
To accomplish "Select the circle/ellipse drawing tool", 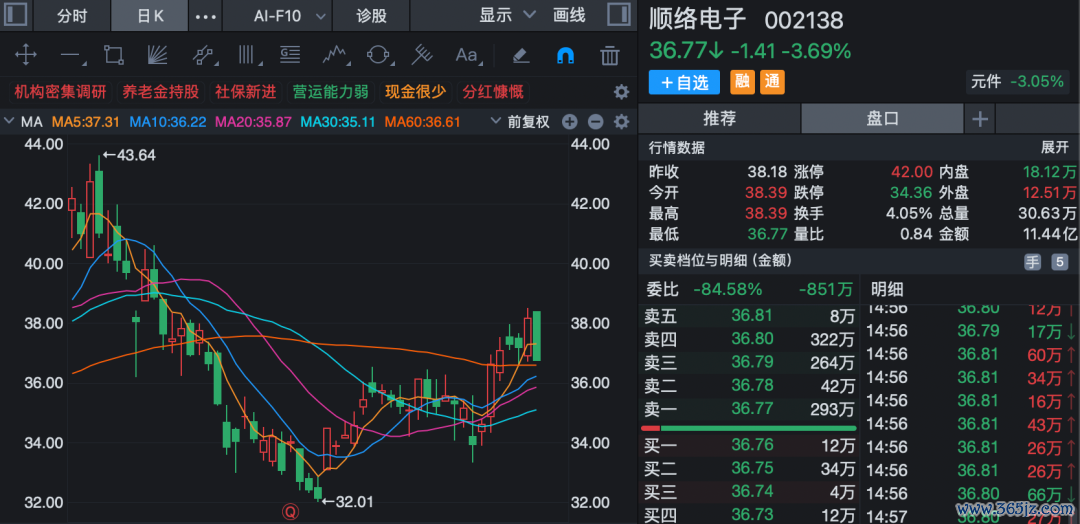I will coord(378,55).
